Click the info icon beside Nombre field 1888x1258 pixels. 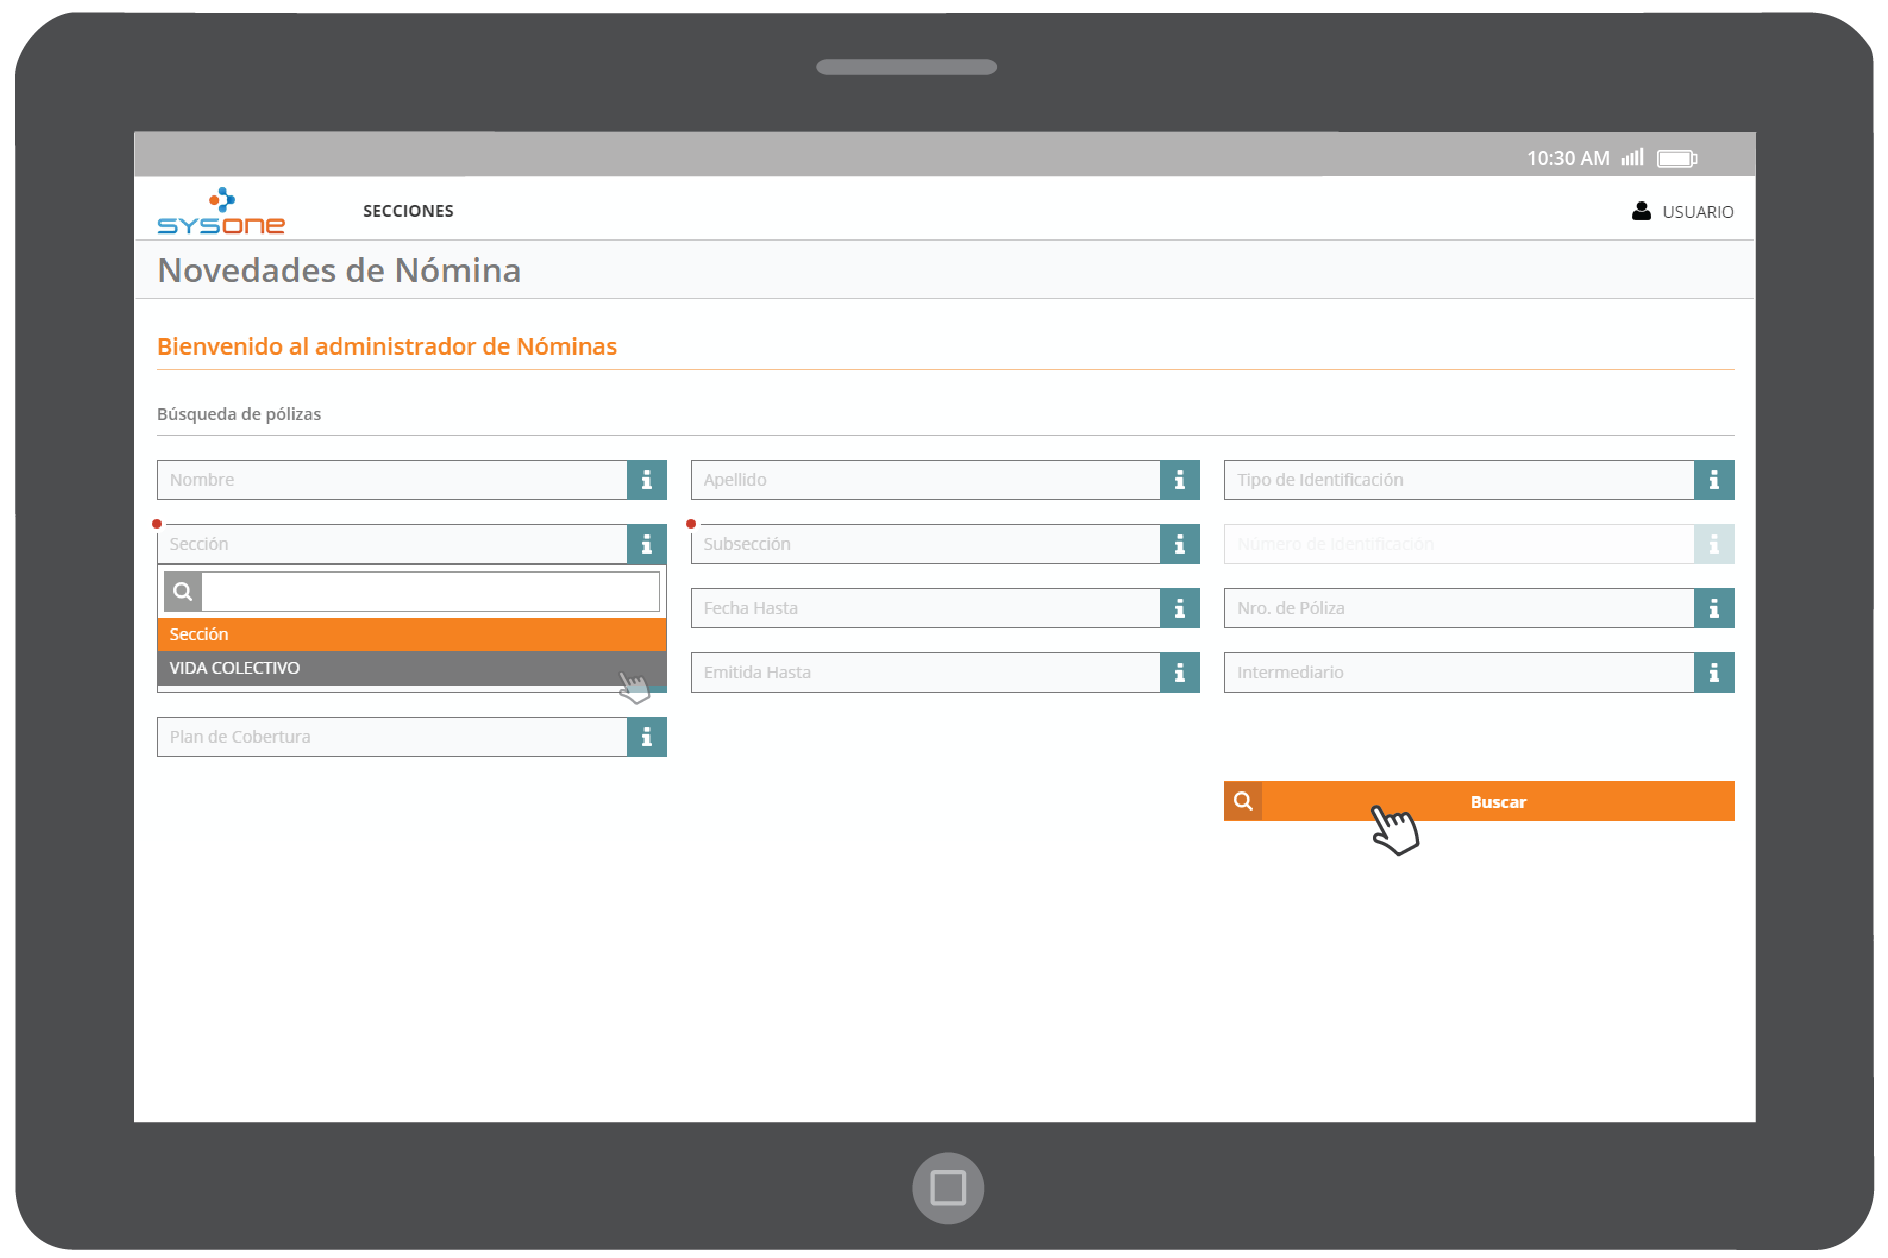[646, 480]
